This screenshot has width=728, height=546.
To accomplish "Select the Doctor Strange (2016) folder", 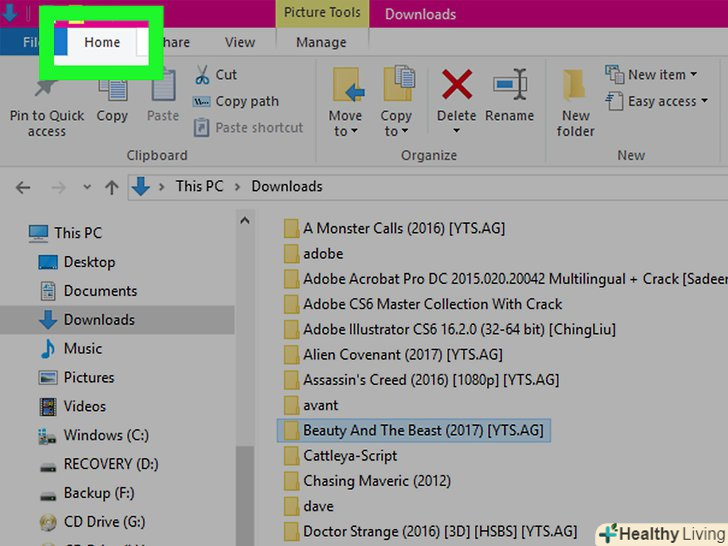I will (439, 531).
